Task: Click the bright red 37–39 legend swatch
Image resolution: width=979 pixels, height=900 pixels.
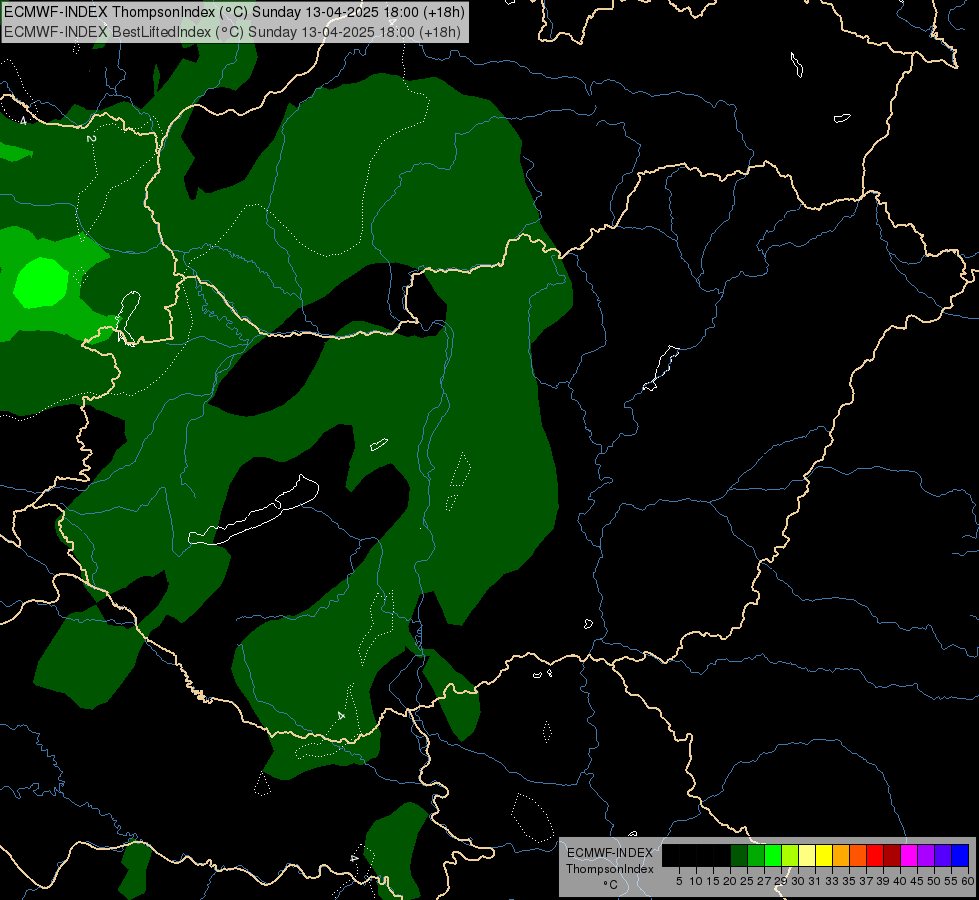Action: [x=875, y=855]
